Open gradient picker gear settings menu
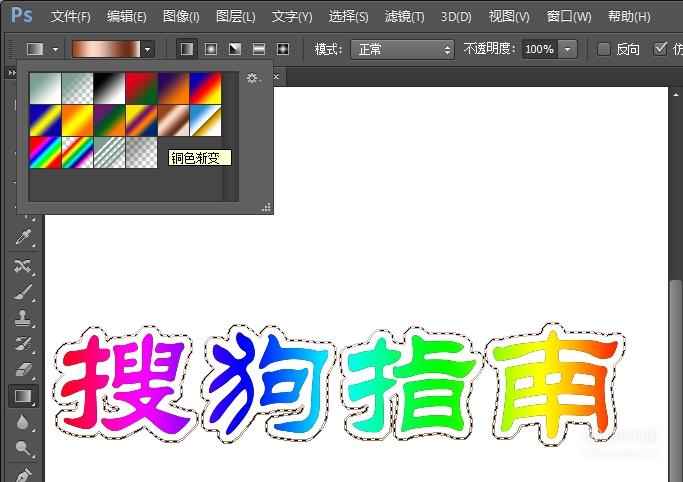The height and width of the screenshot is (482, 683). coord(254,78)
